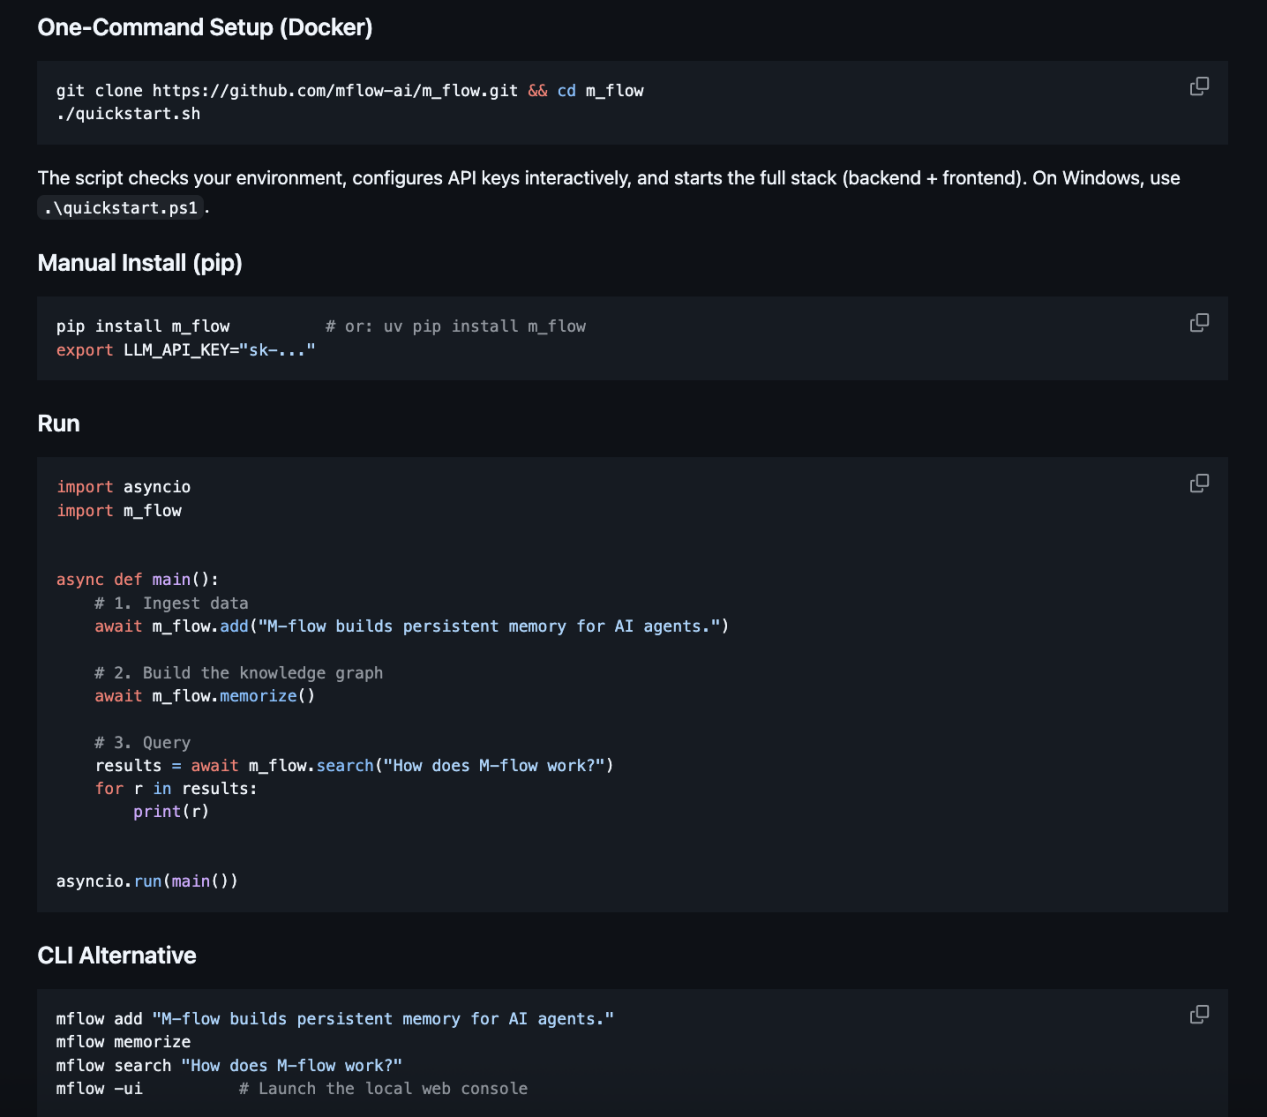Click the Manual Install (pip) heading
1267x1117 pixels.
(x=140, y=263)
